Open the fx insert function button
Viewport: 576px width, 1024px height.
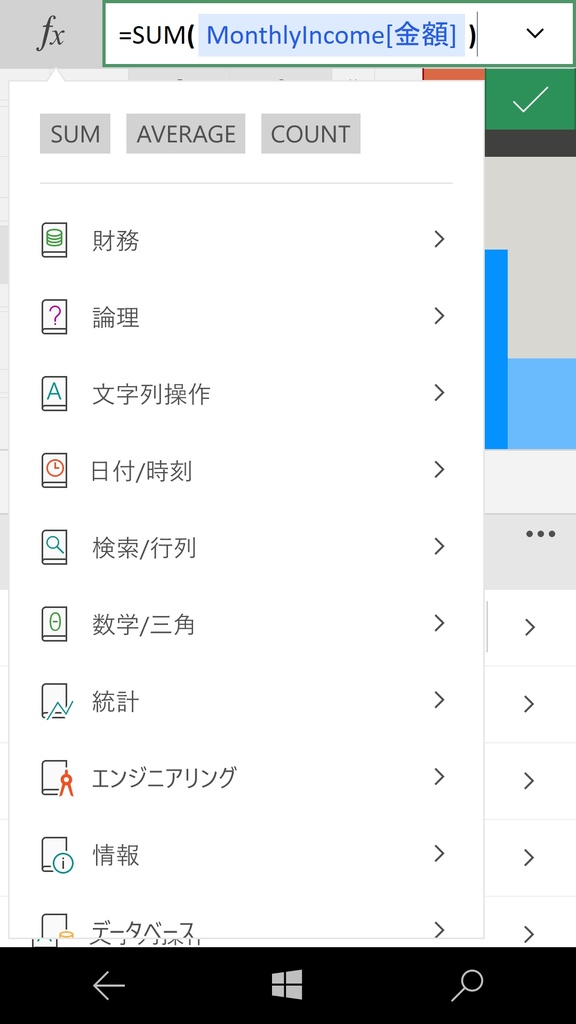click(x=51, y=33)
